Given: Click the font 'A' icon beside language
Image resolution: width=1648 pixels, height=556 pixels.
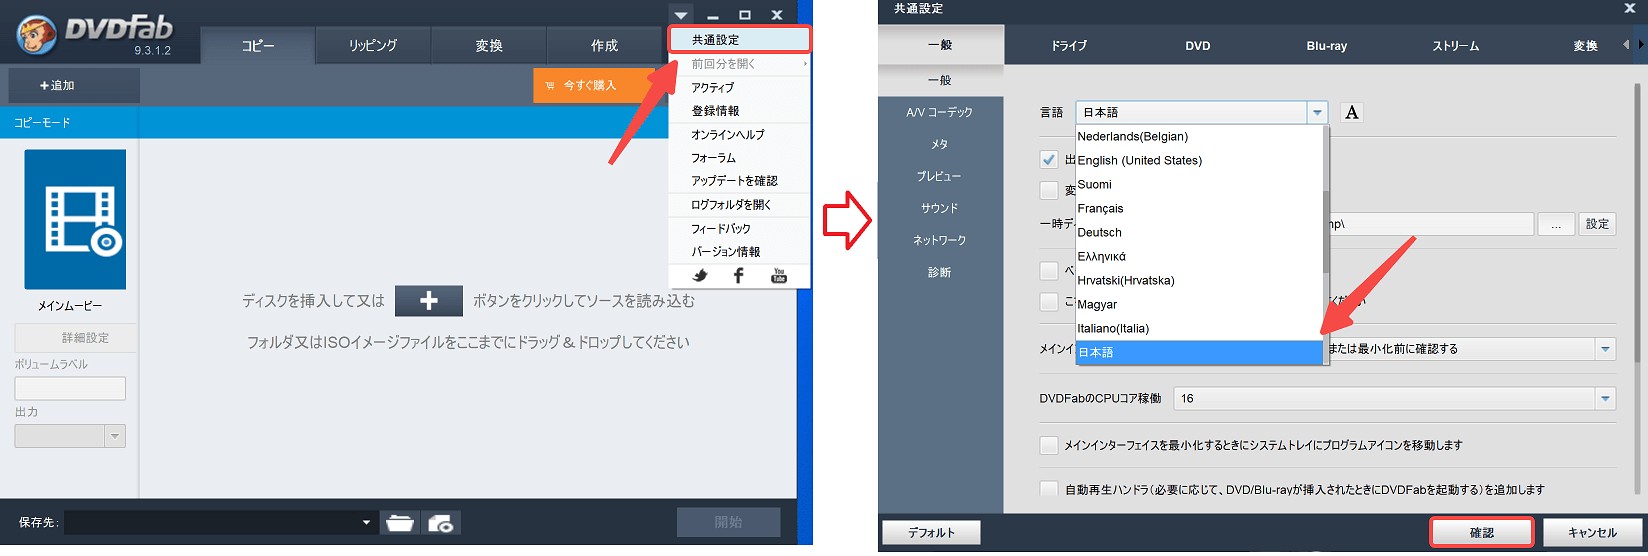Looking at the screenshot, I should [1352, 112].
